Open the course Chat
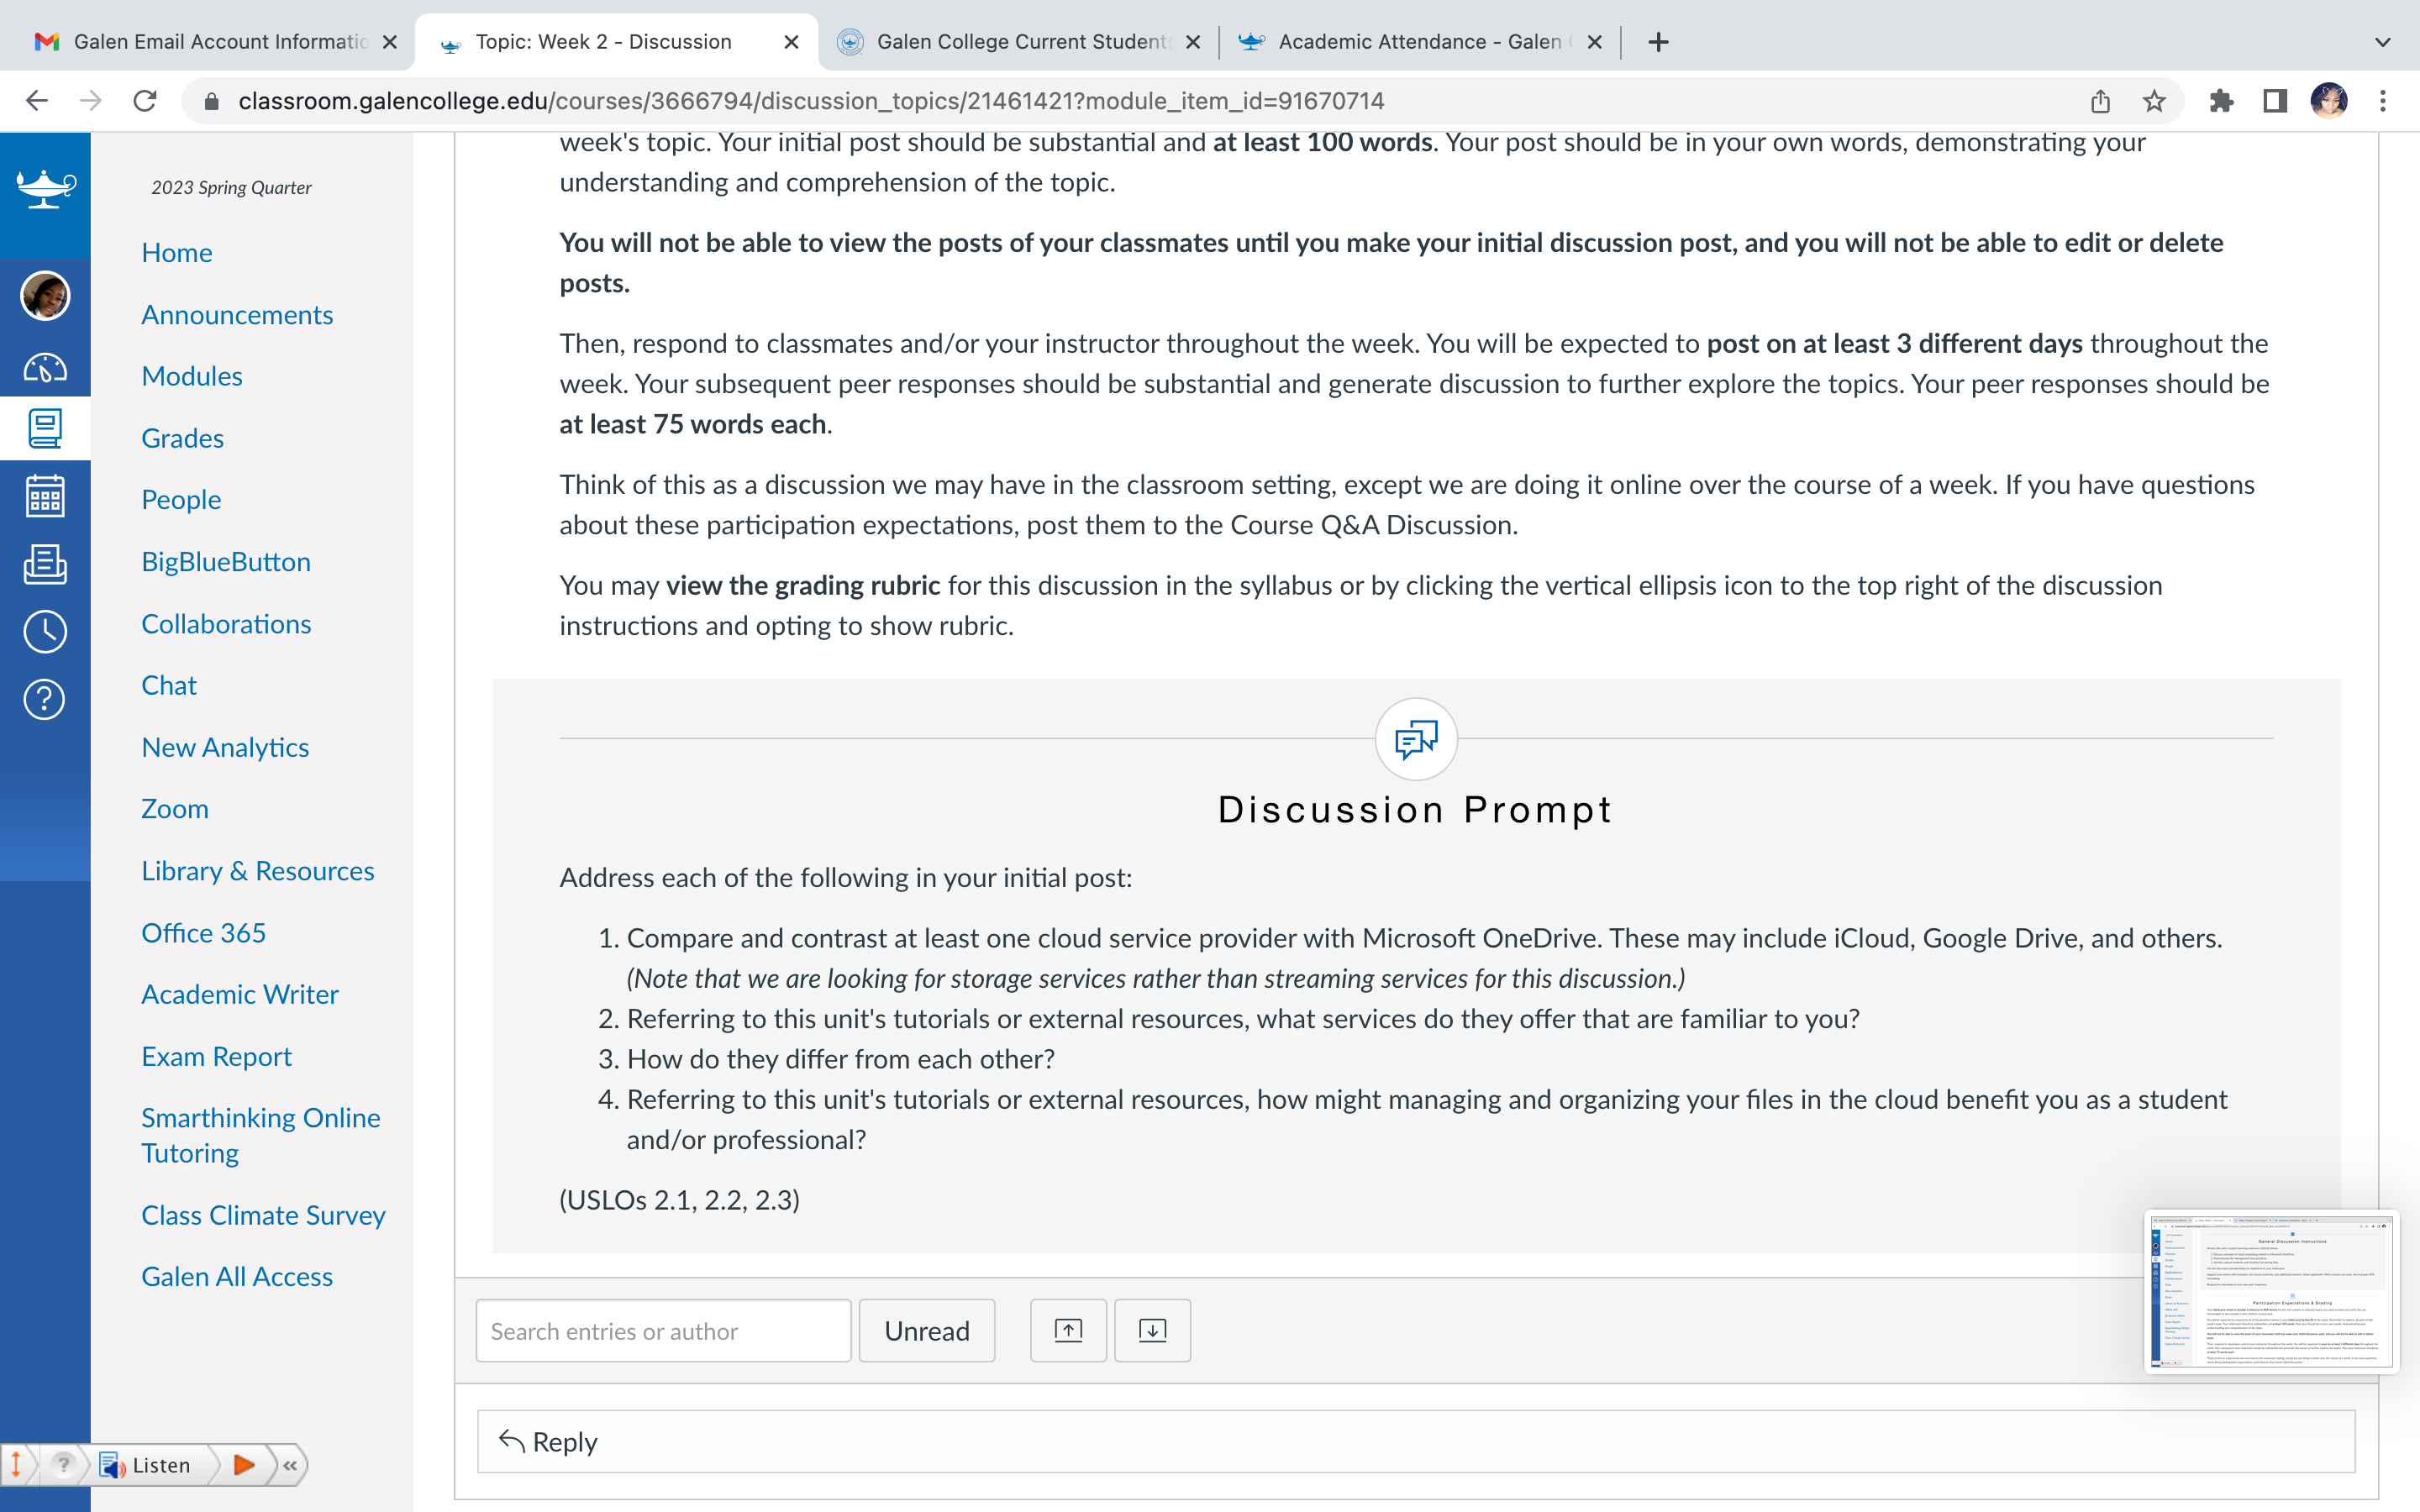 click(x=169, y=686)
